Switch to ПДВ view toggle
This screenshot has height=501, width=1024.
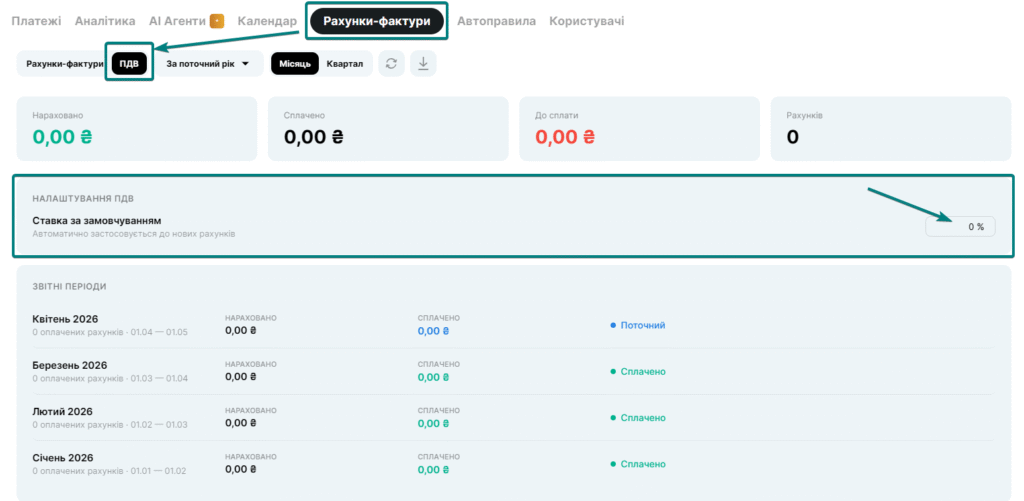tap(129, 64)
